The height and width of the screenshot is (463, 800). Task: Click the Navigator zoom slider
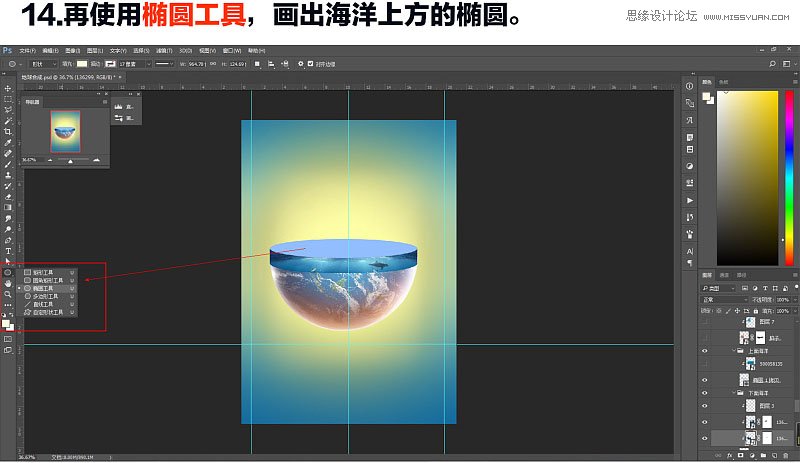(x=70, y=160)
